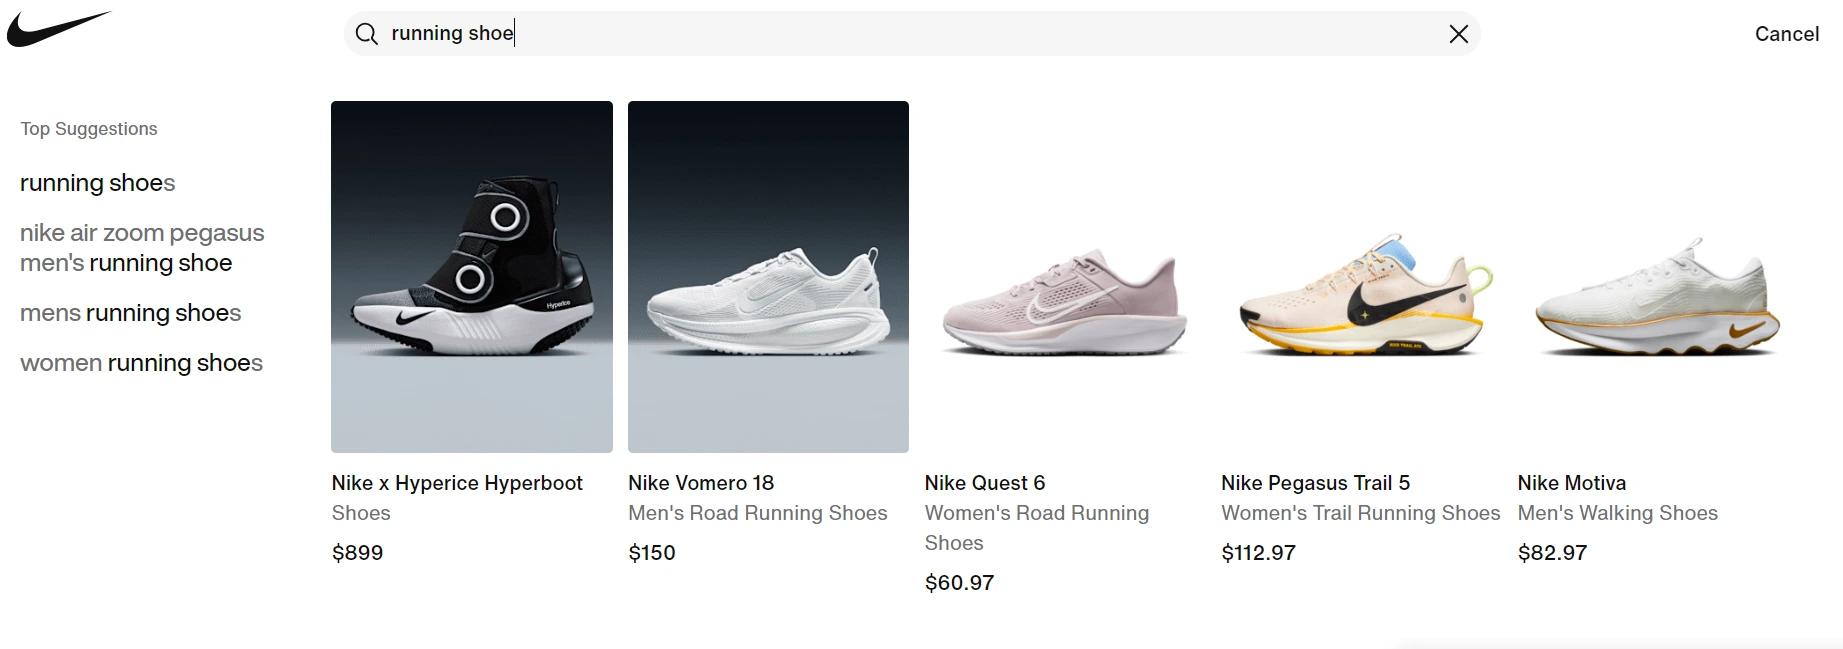Image resolution: width=1843 pixels, height=649 pixels.
Task: Select the suggestion nike air zoom pegasus men's running shoe
Action: point(141,247)
